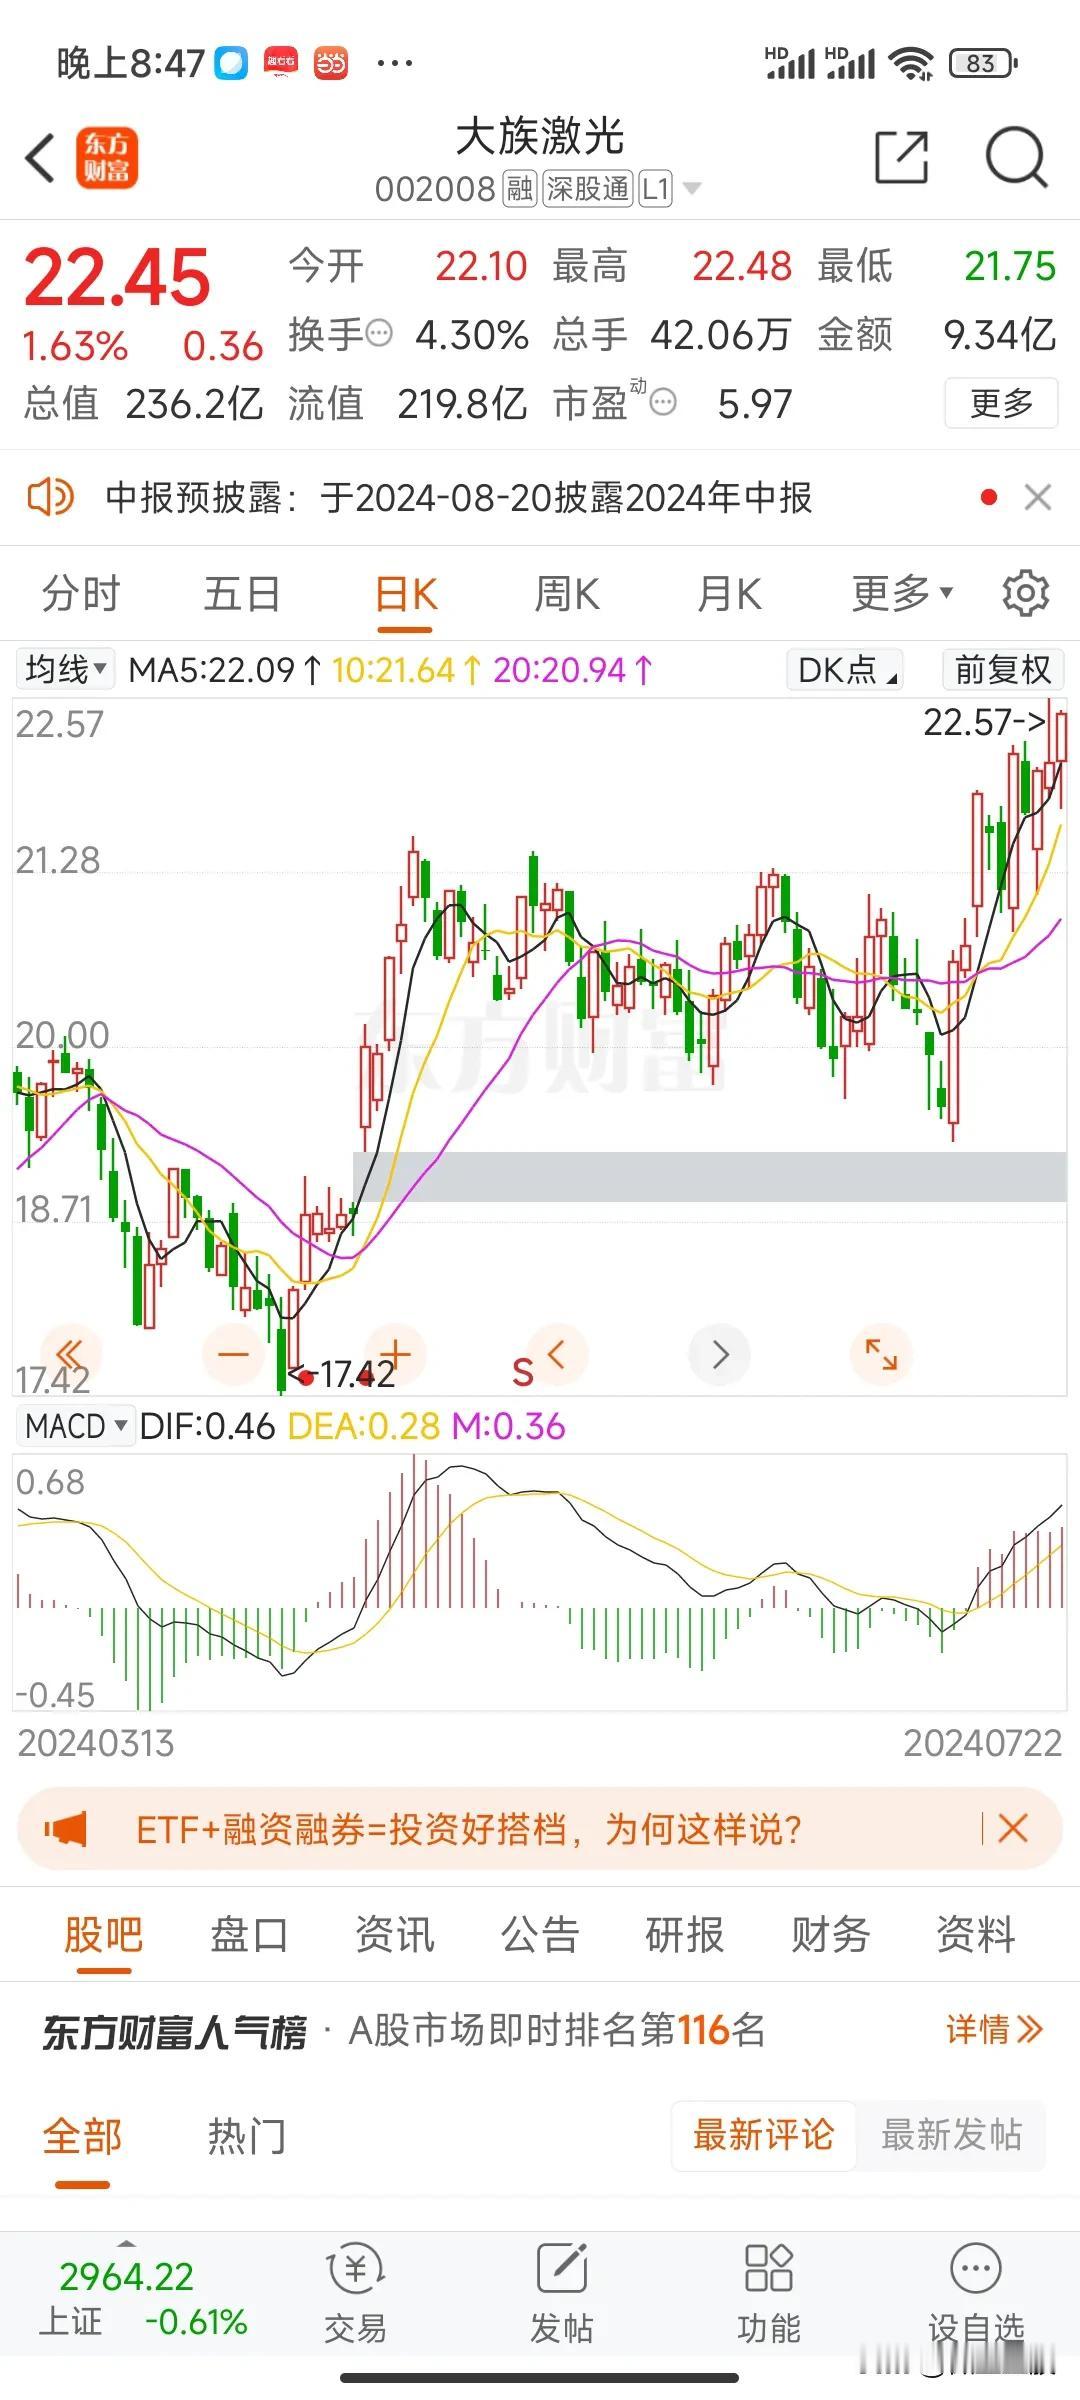Tap the end date 20240722

983,1744
